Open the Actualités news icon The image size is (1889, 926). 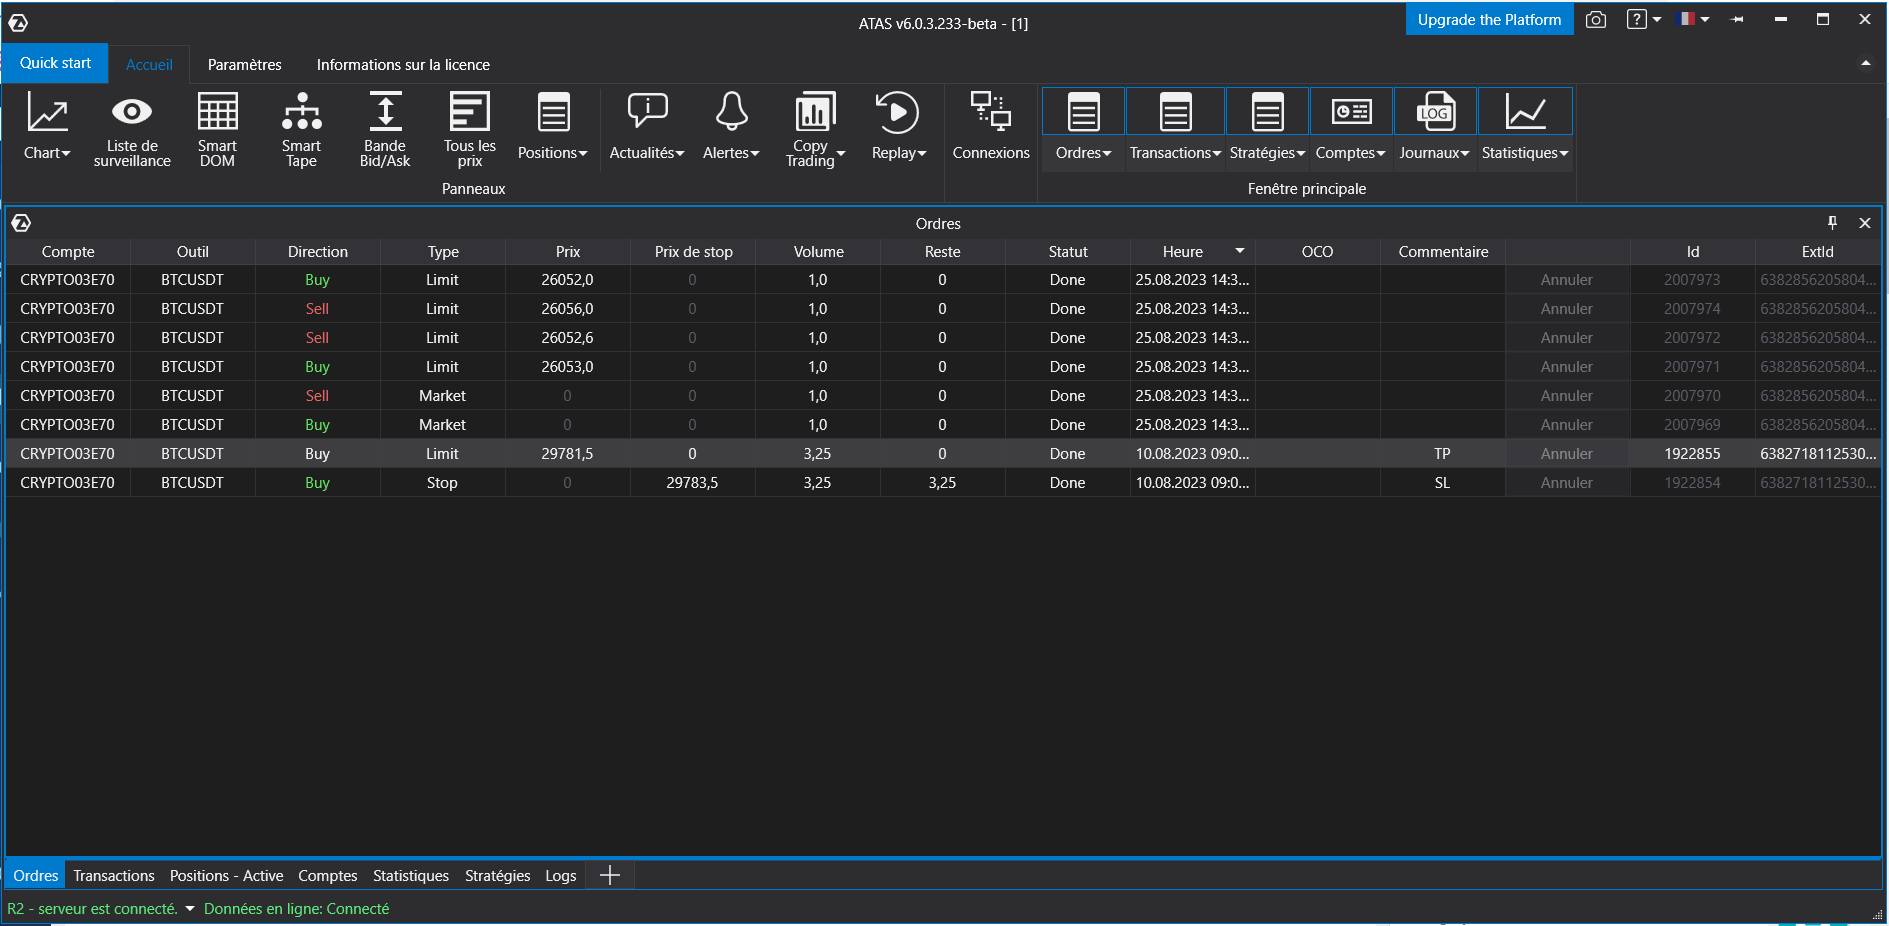pyautogui.click(x=647, y=112)
